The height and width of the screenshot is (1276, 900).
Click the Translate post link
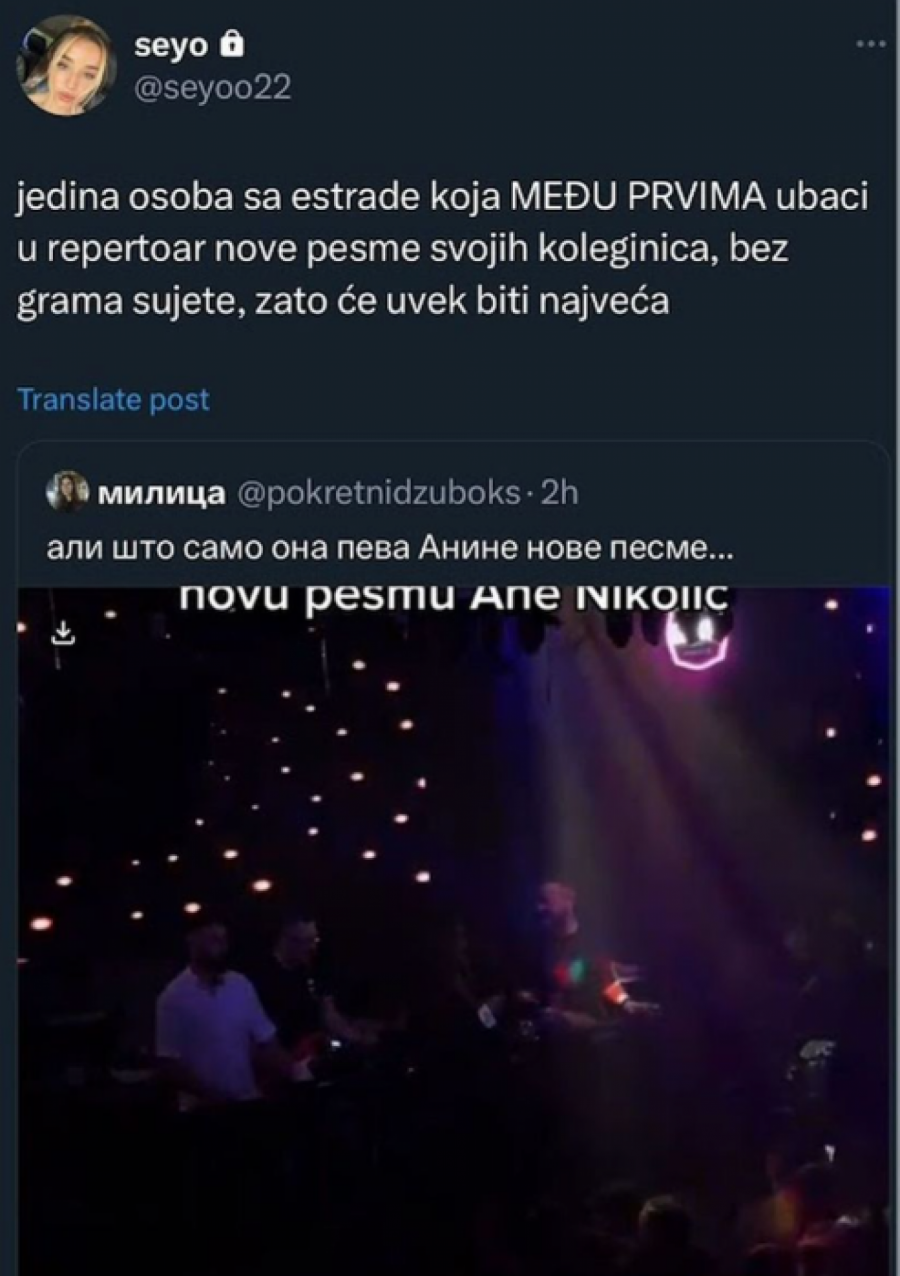(114, 400)
